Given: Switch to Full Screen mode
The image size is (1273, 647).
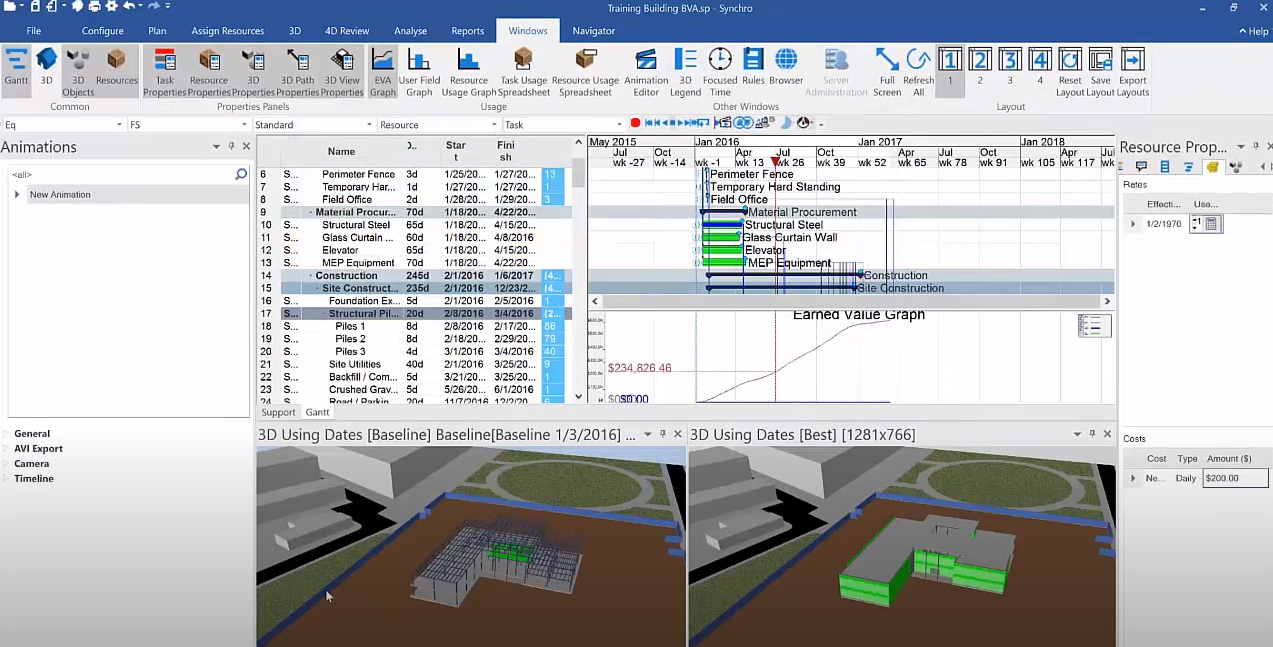Looking at the screenshot, I should tap(887, 72).
